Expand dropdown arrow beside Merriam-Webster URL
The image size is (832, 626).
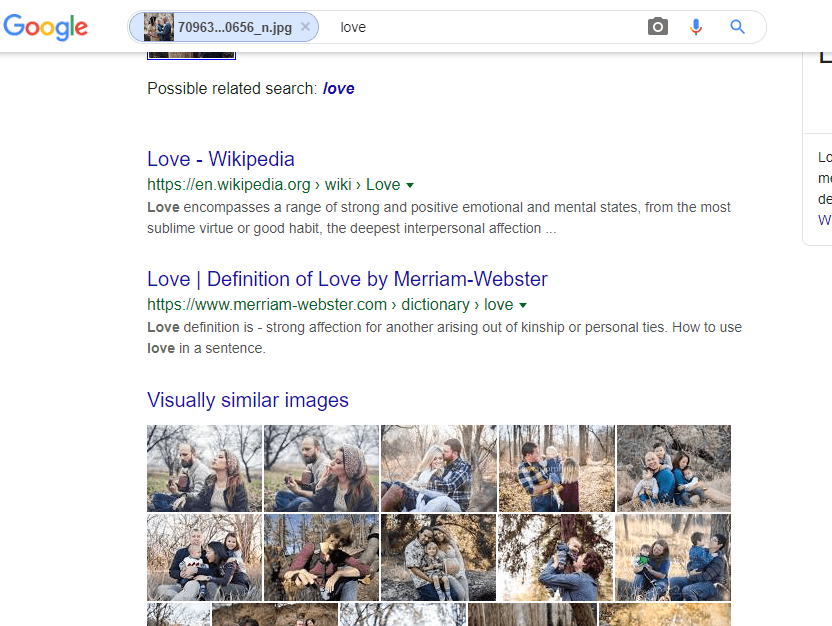click(523, 305)
